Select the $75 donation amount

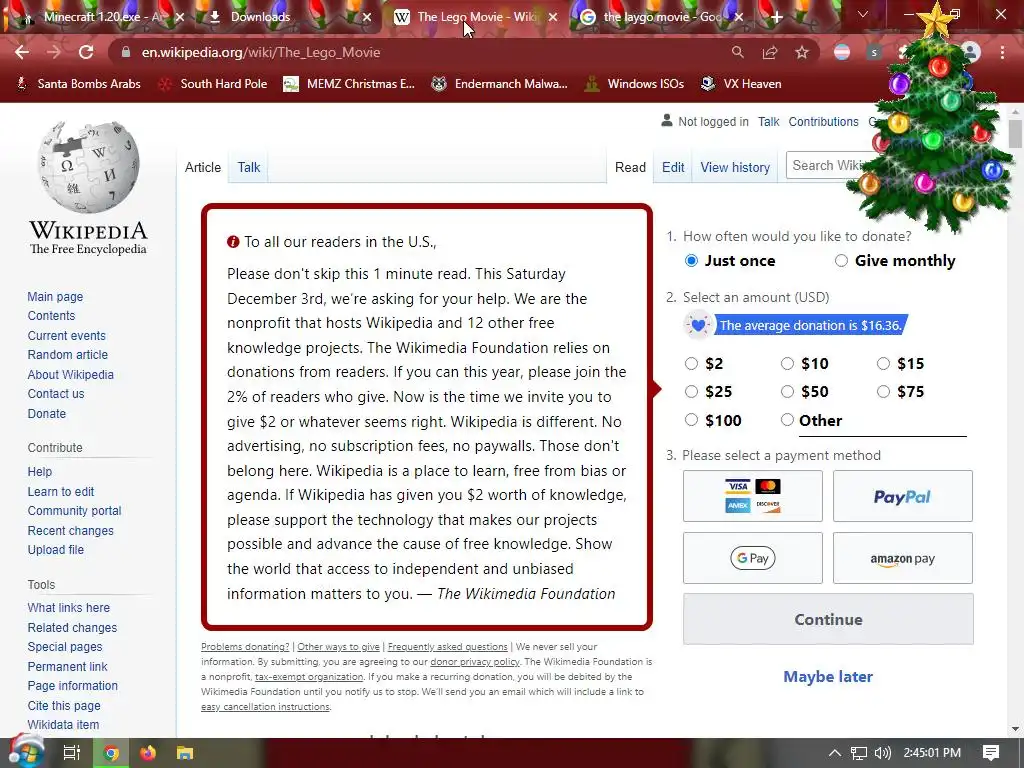(884, 391)
